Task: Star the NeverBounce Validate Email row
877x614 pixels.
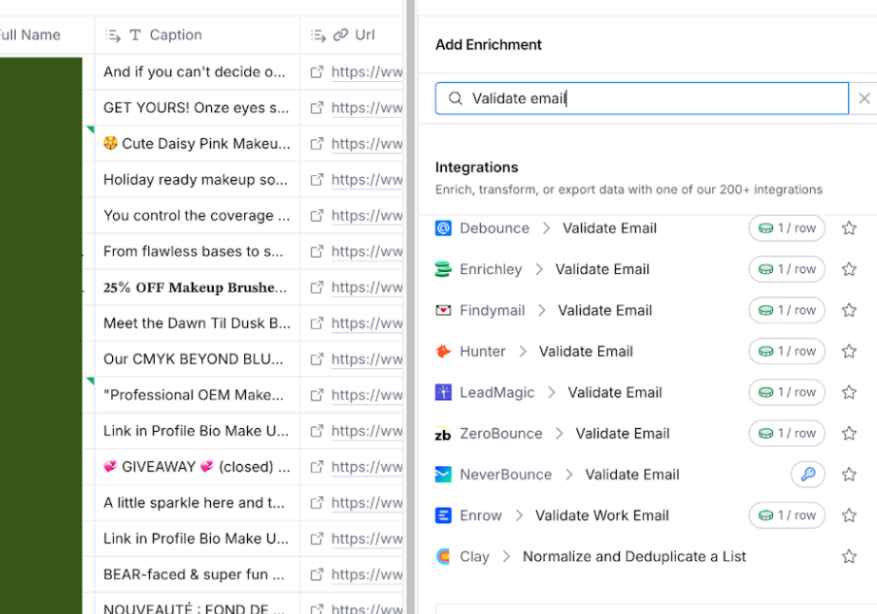Action: click(x=849, y=475)
